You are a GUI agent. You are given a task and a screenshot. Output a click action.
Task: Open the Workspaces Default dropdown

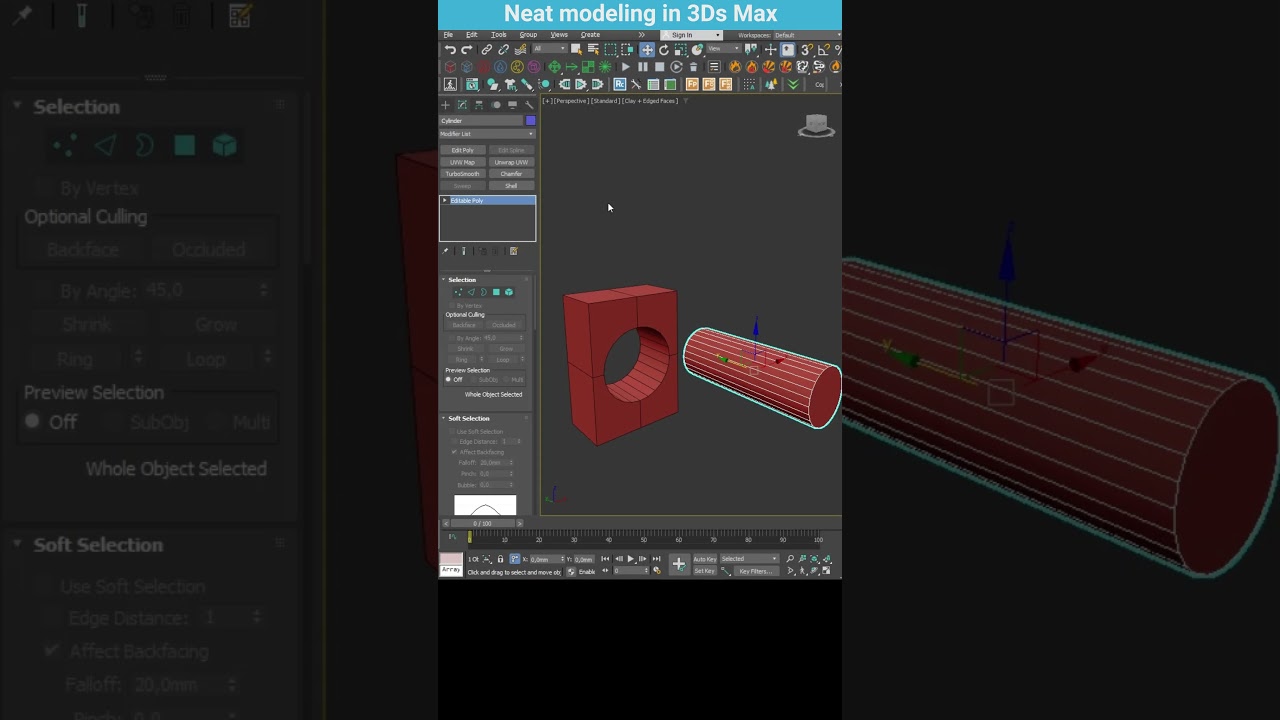point(807,35)
